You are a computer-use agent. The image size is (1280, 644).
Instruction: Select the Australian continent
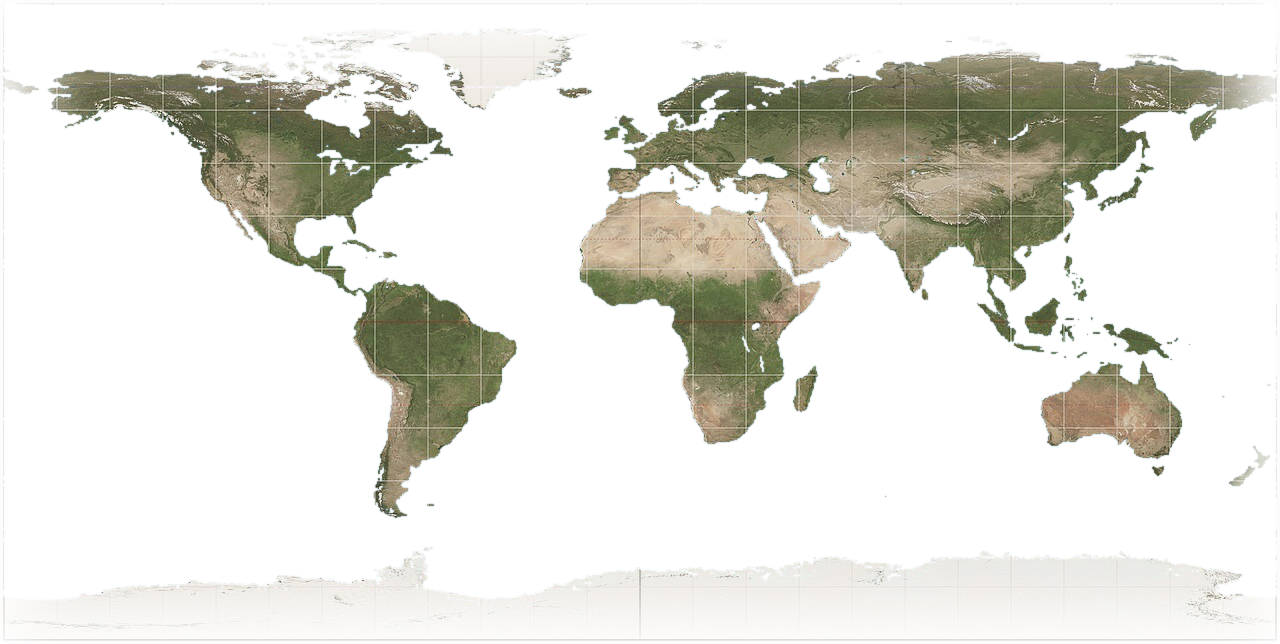[1108, 412]
